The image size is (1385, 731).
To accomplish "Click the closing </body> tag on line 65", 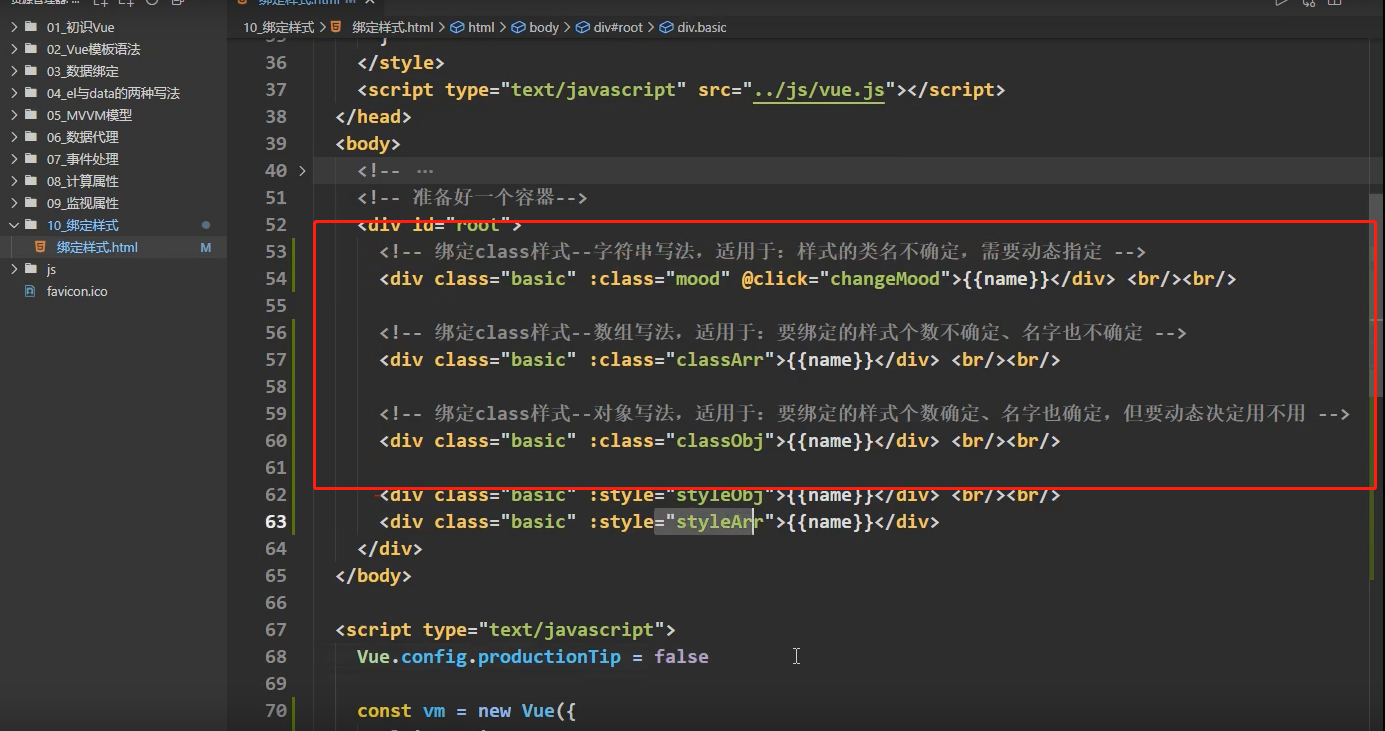I will [x=374, y=576].
